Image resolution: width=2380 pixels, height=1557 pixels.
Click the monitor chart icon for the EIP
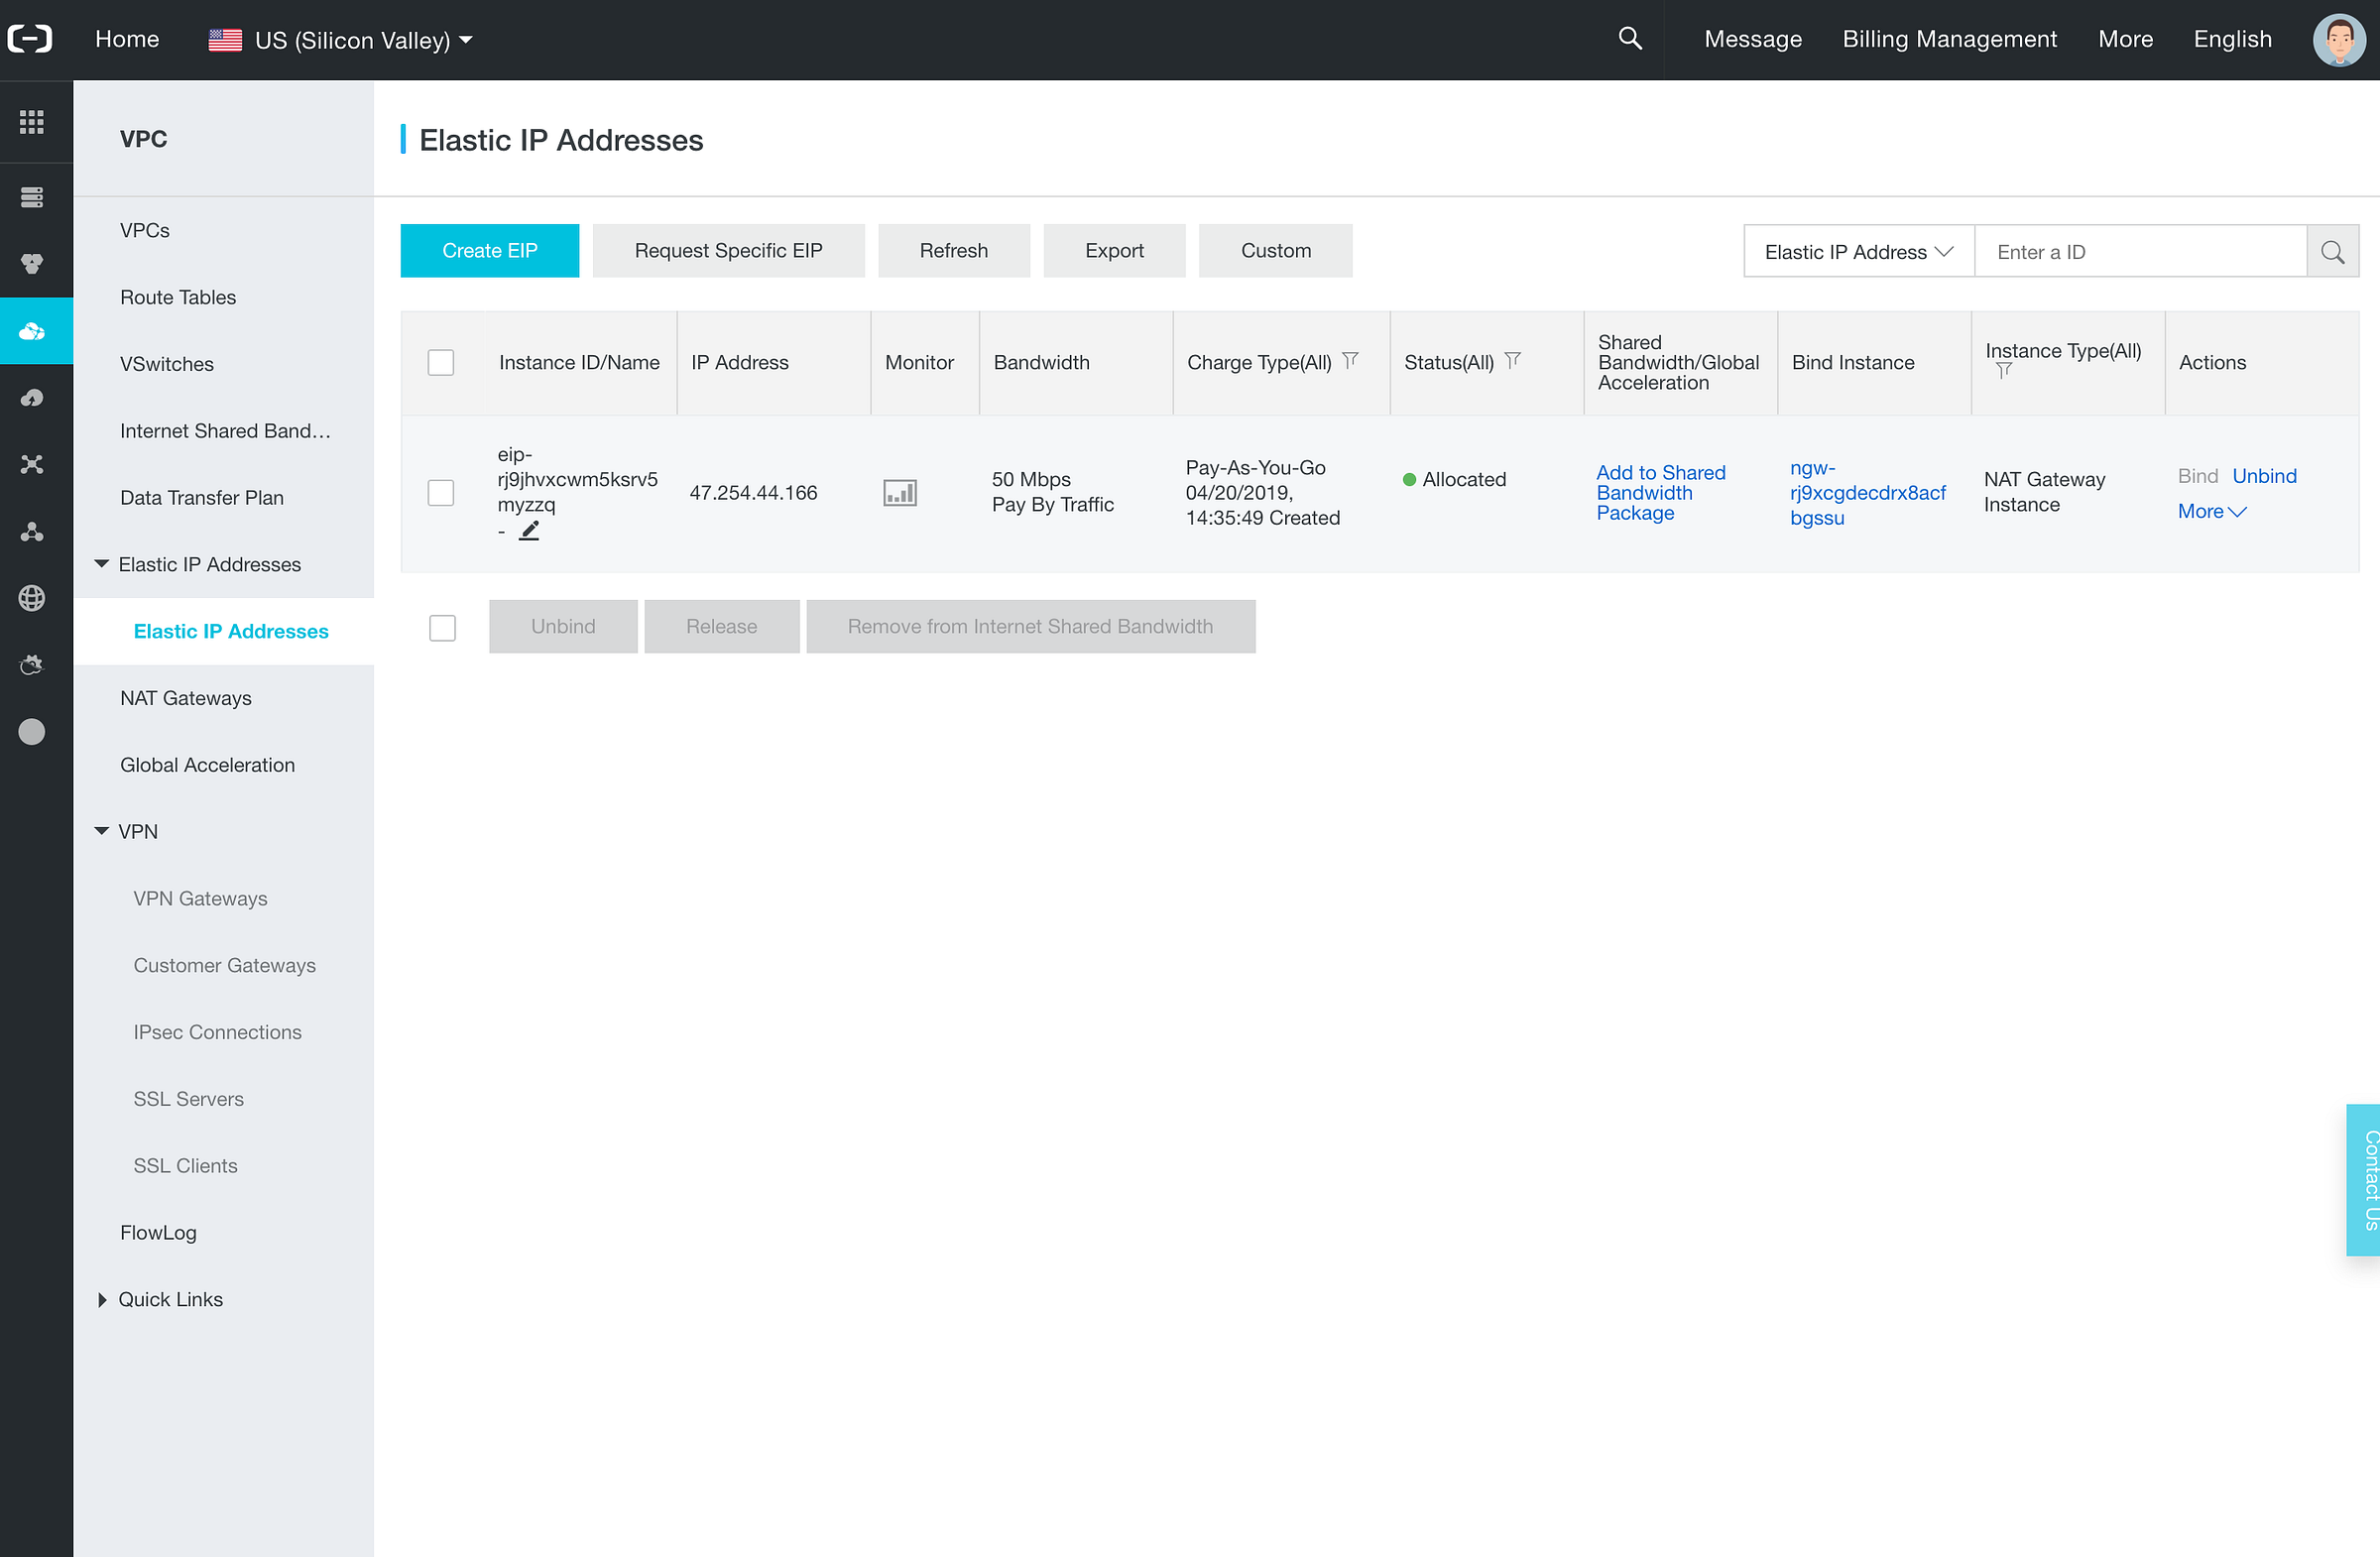(x=899, y=493)
